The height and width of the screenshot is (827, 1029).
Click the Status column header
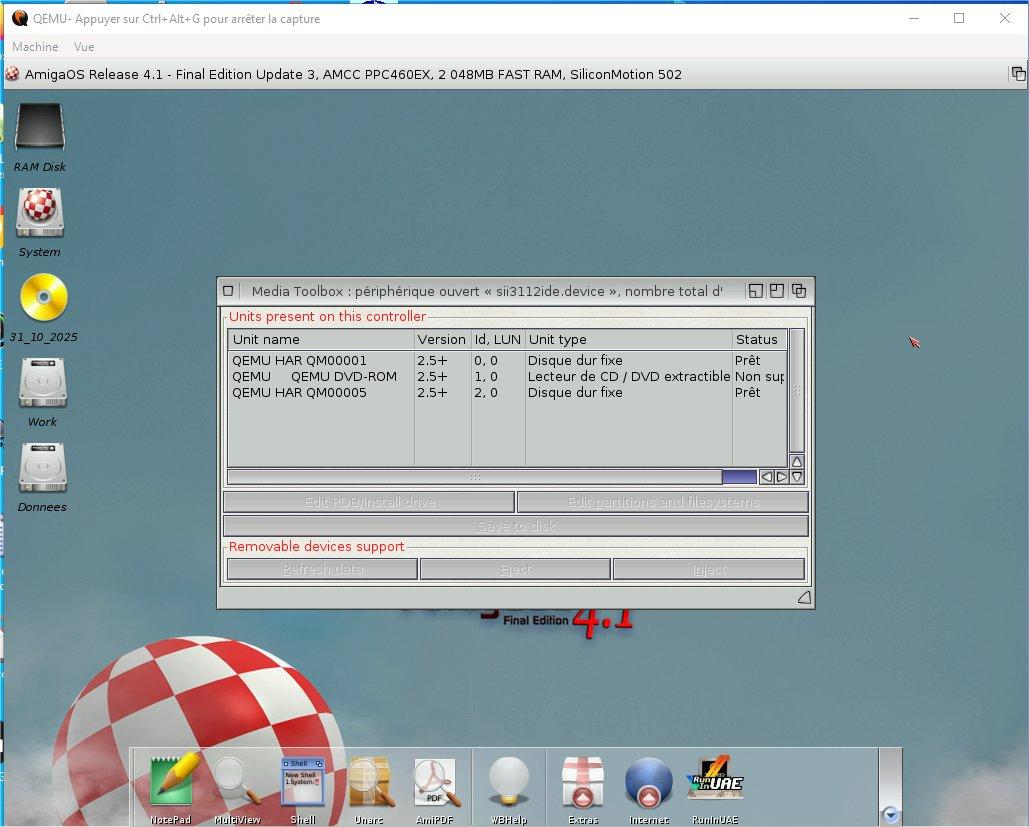coord(757,340)
